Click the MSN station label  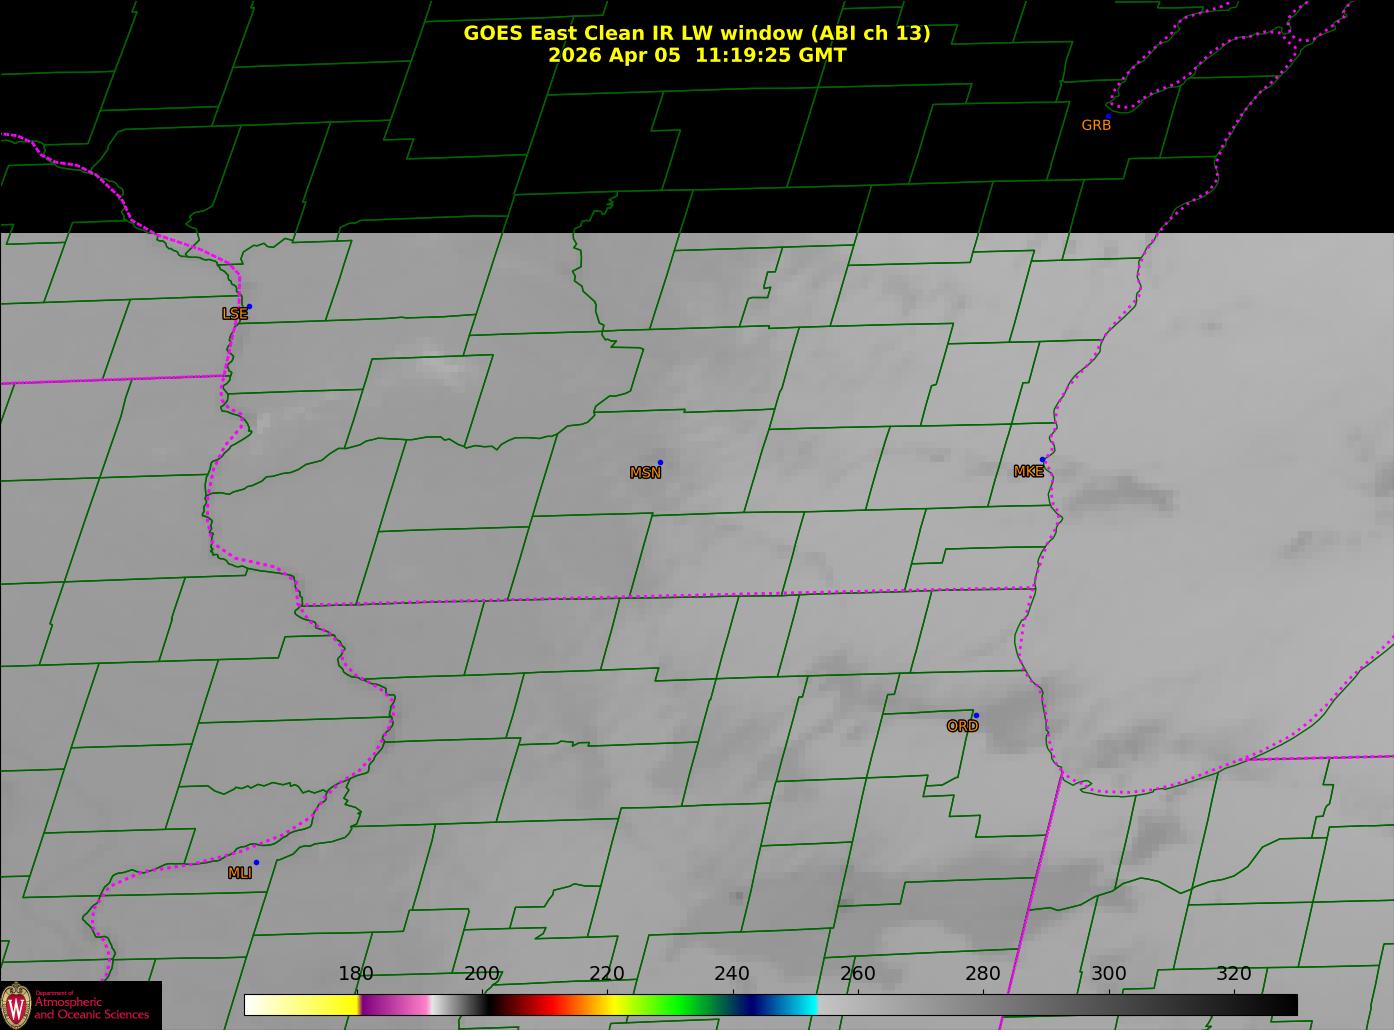[x=645, y=473]
